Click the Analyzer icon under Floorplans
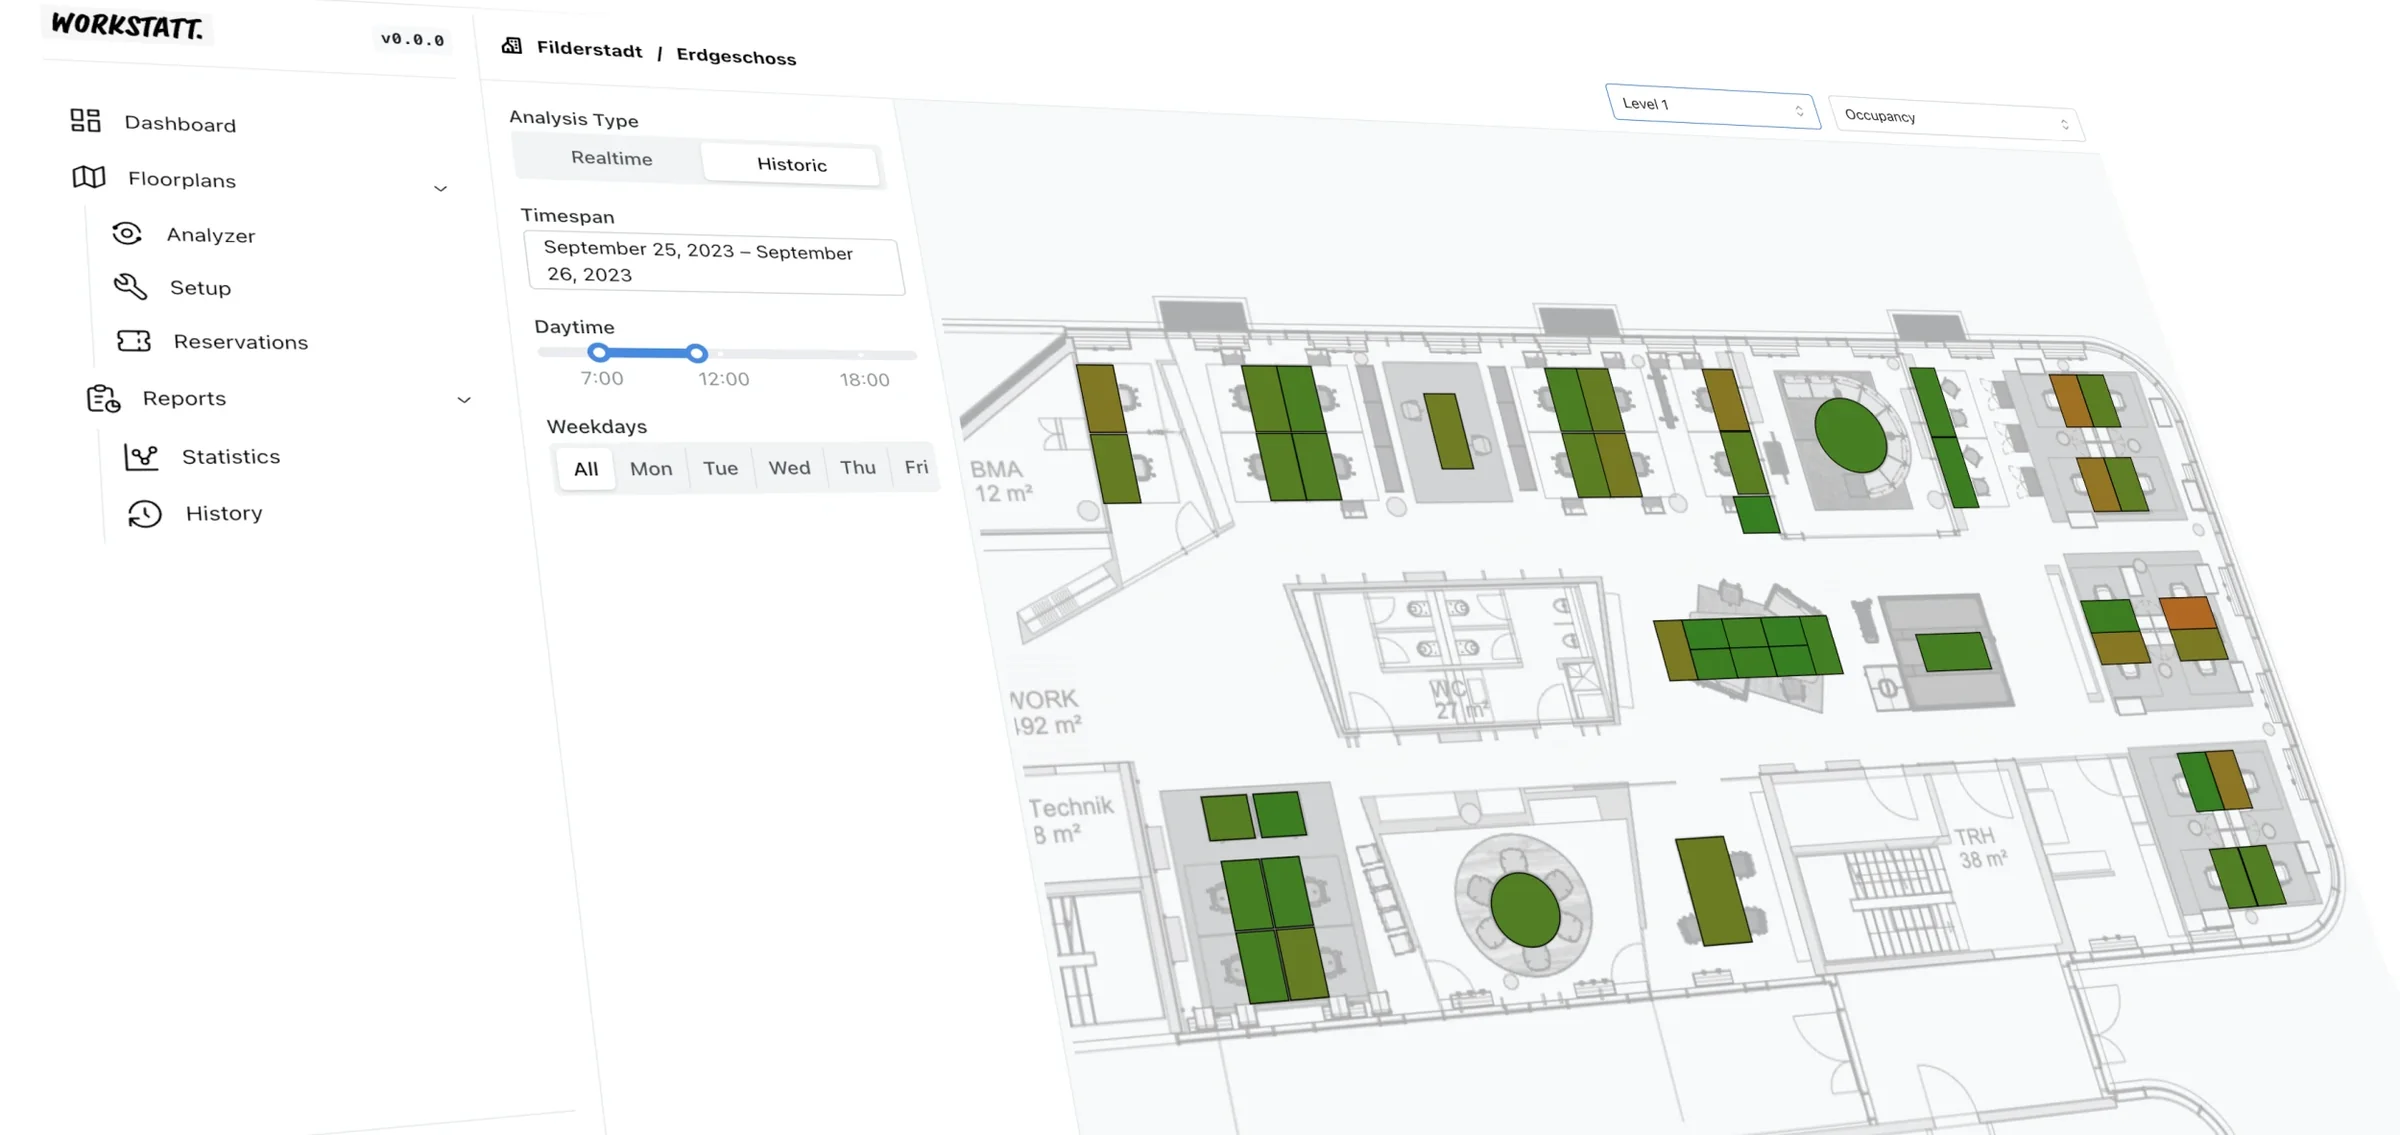 [x=127, y=233]
